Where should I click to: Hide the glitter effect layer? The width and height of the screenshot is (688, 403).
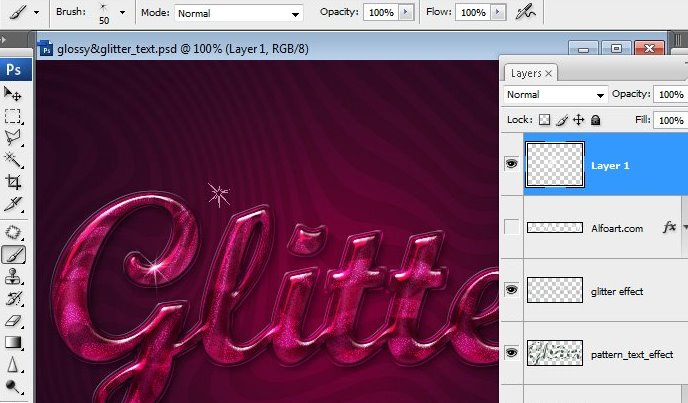tap(512, 291)
